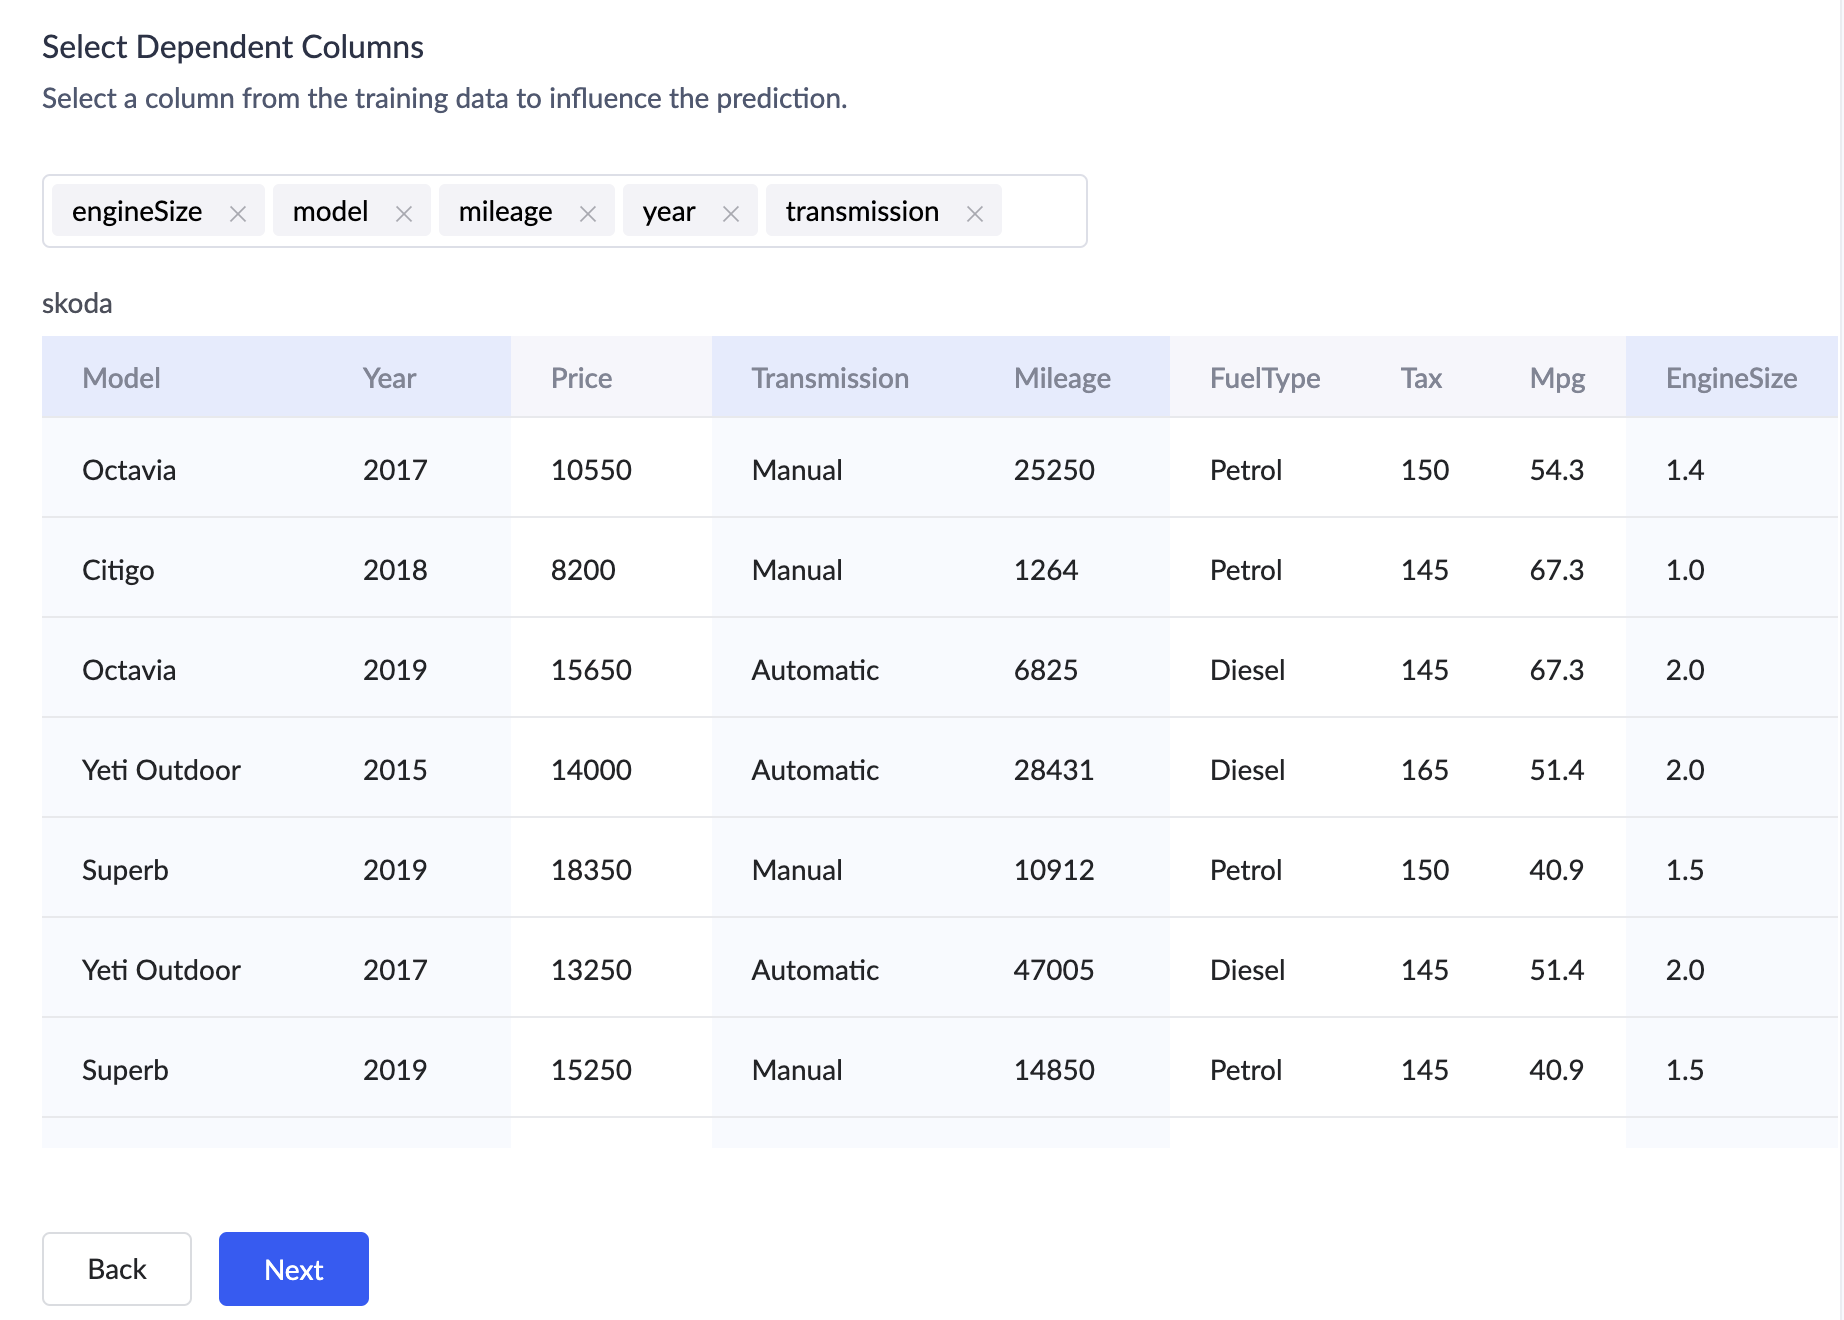1844x1320 pixels.
Task: Click mileage value 47005
Action: coord(1053,970)
